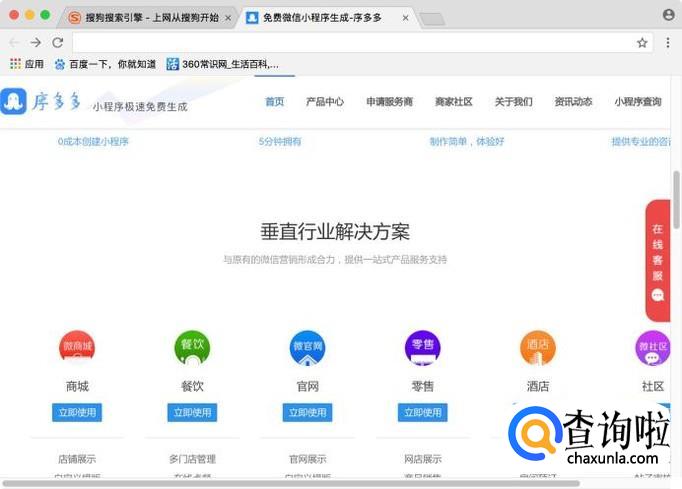Click the browser back arrow
Screen dimensions: 682x489
[14, 43]
